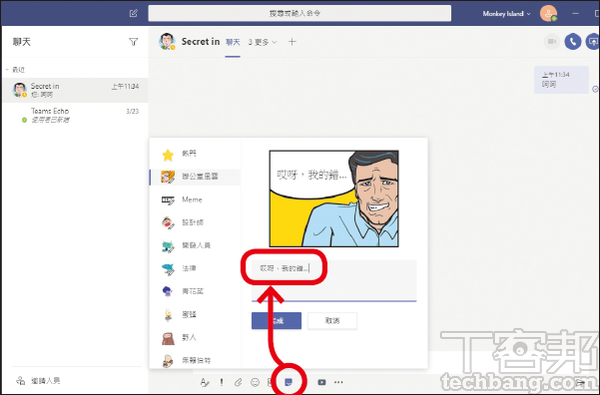The image size is (600, 395).
Task: Switch to the 聊天 tab in header
Action: coord(233,42)
